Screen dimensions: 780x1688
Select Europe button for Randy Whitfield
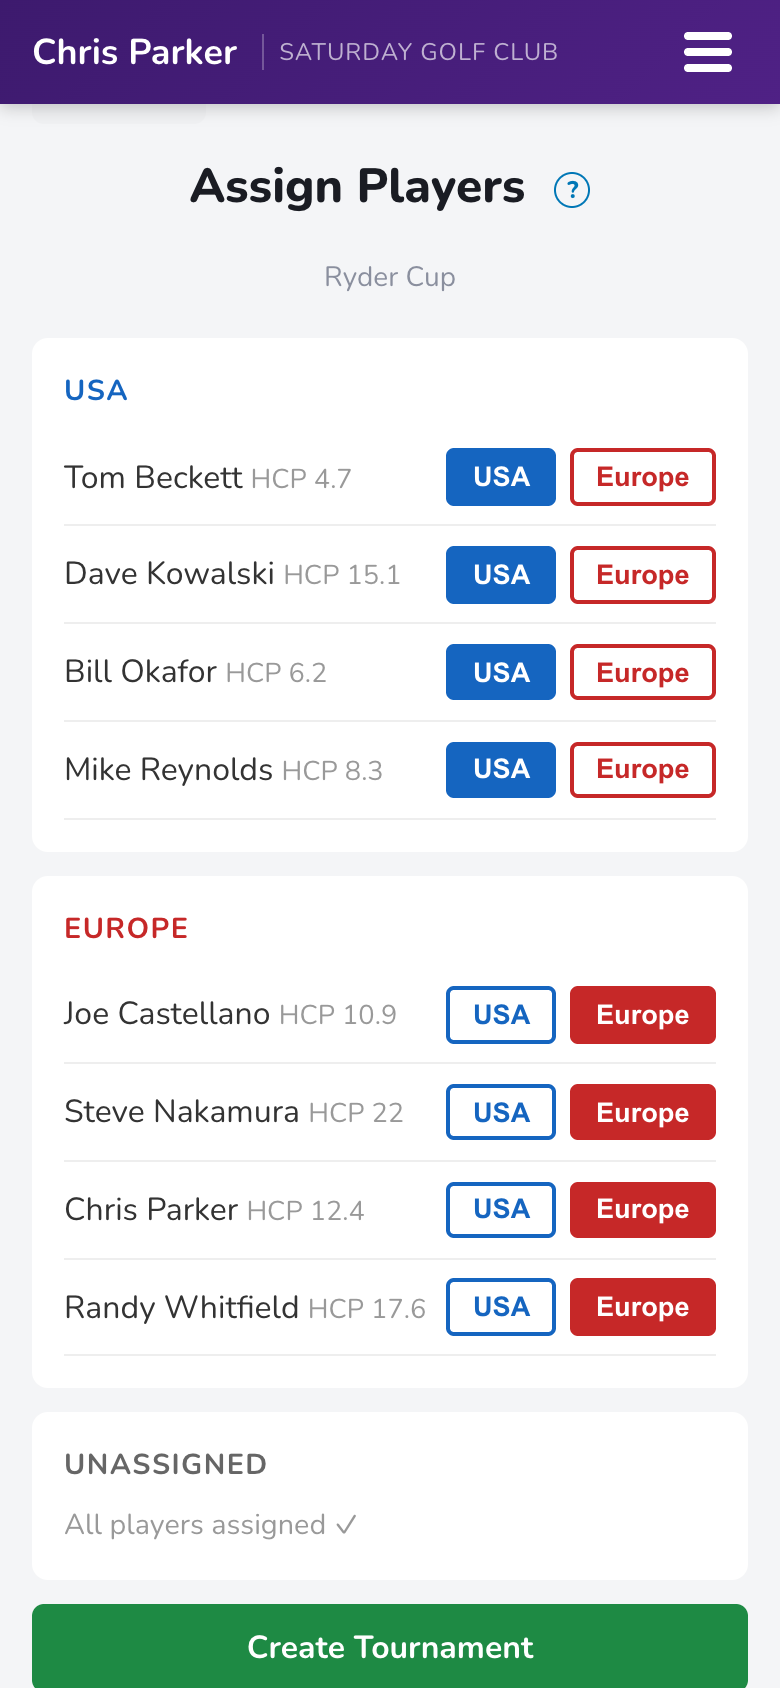pyautogui.click(x=643, y=1307)
